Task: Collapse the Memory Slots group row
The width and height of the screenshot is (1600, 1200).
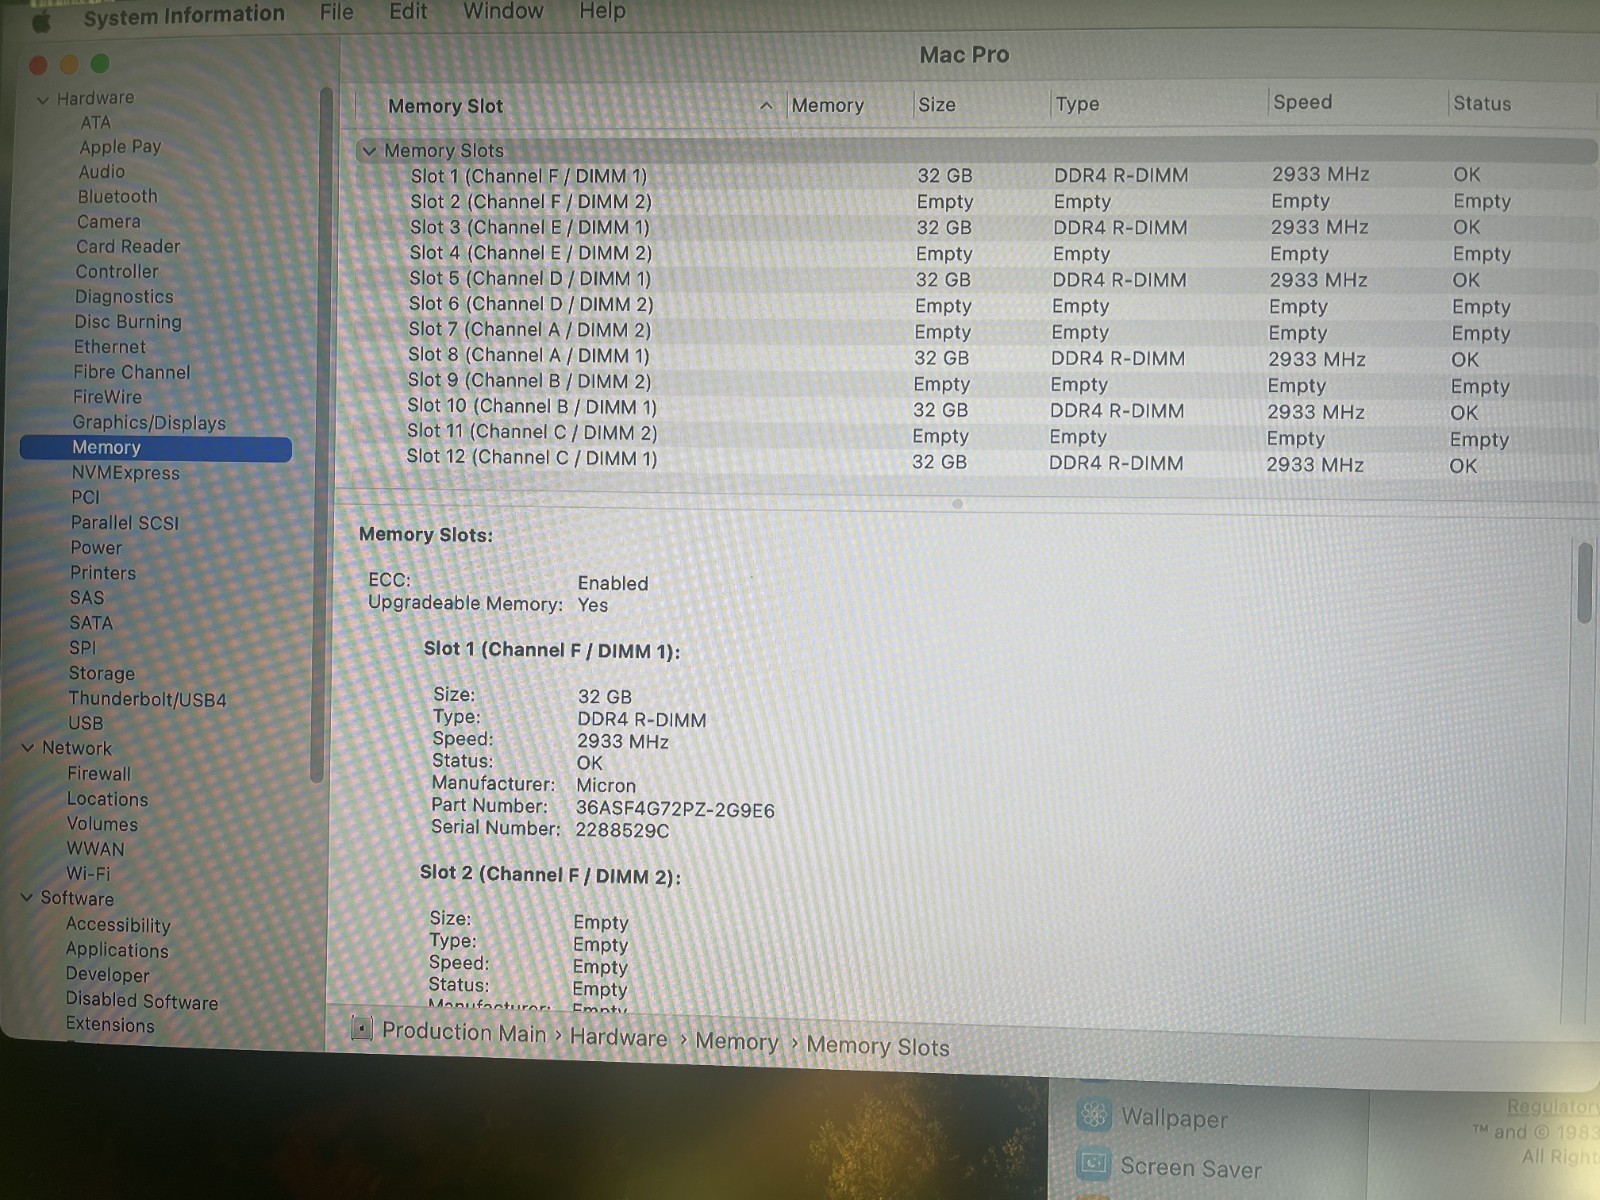Action: (x=370, y=151)
